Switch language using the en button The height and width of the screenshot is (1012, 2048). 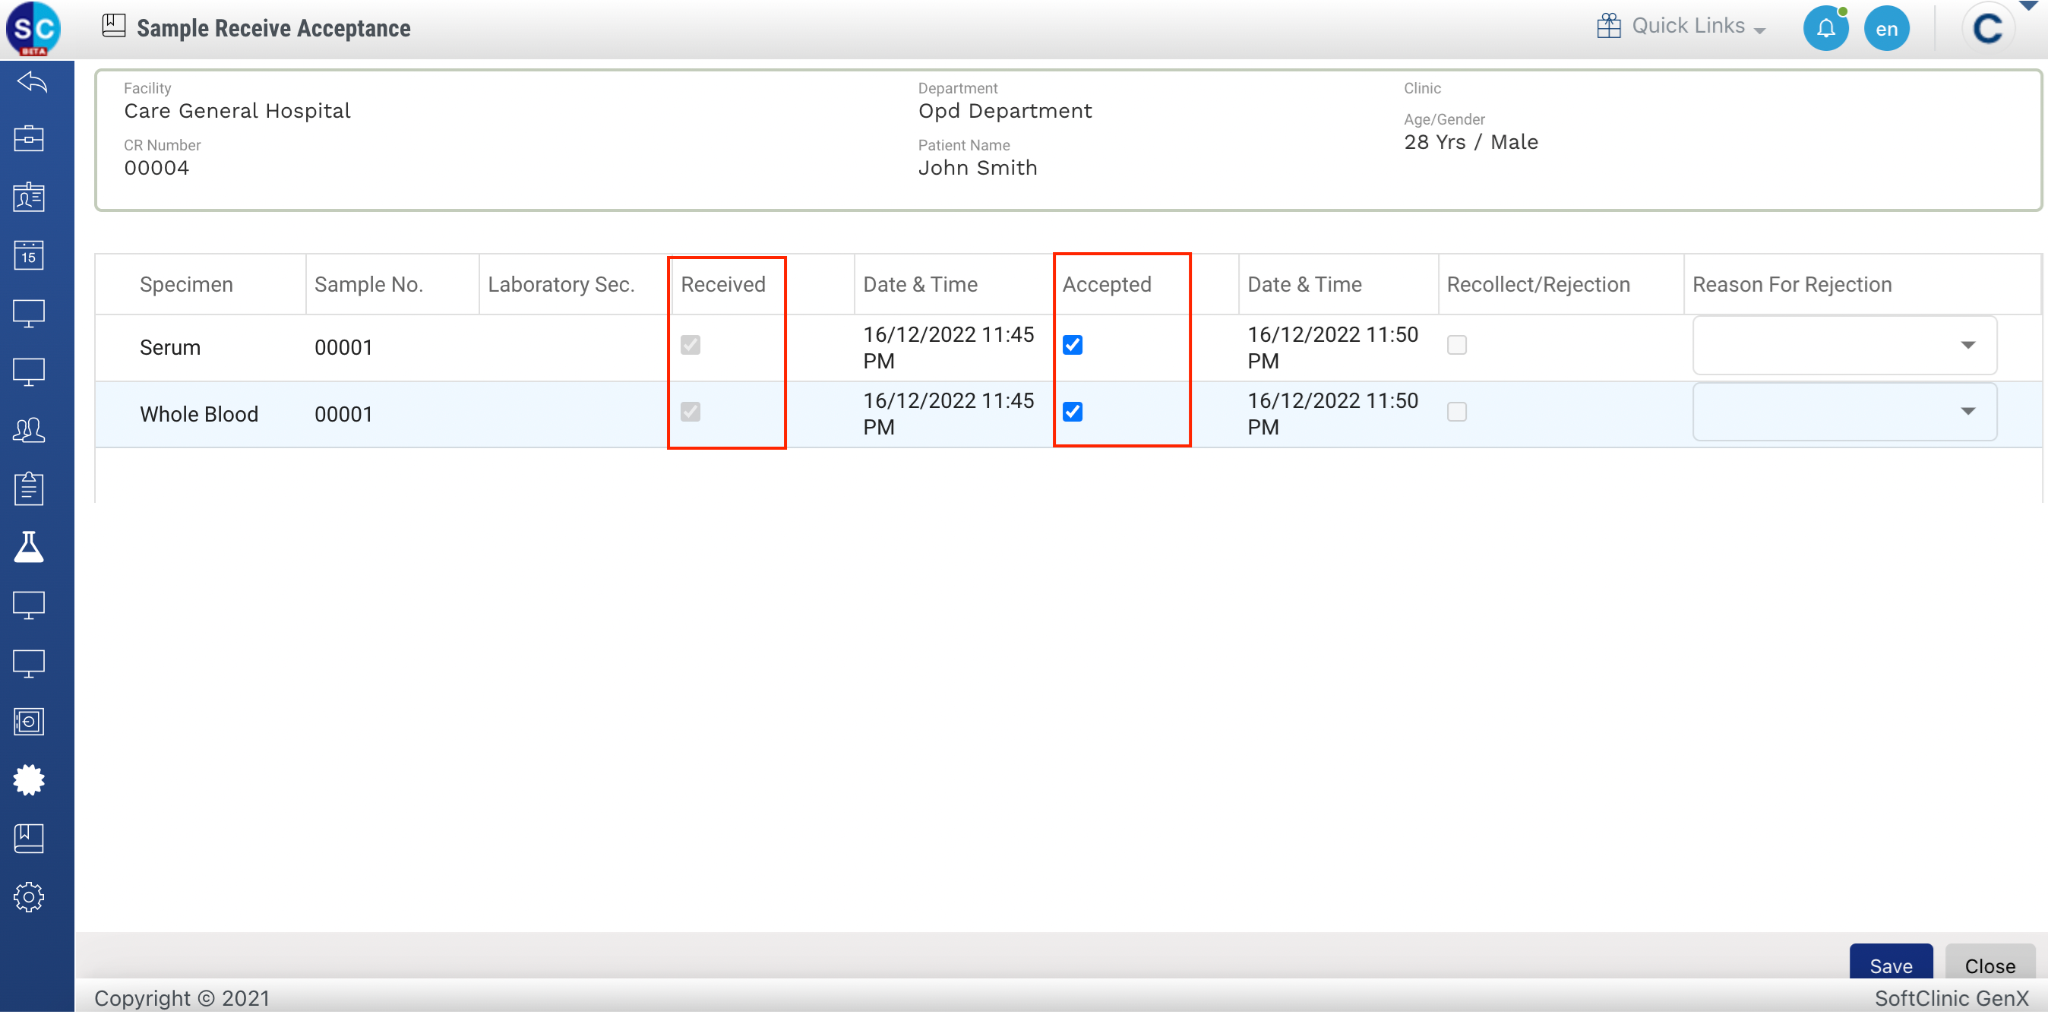(x=1887, y=28)
